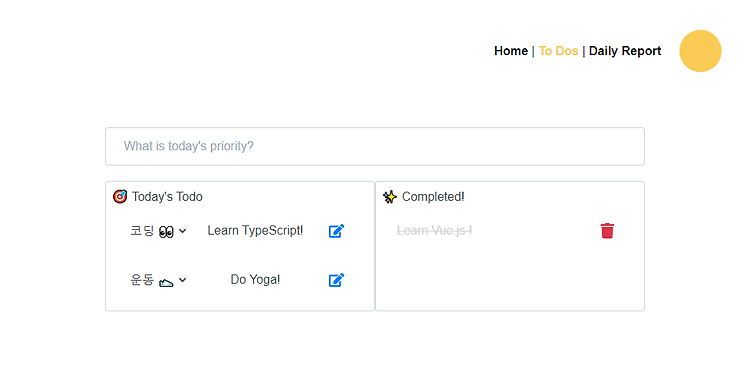Edit the Learn TypeScript! todo item
Screen dimensions: 750x378
click(336, 231)
